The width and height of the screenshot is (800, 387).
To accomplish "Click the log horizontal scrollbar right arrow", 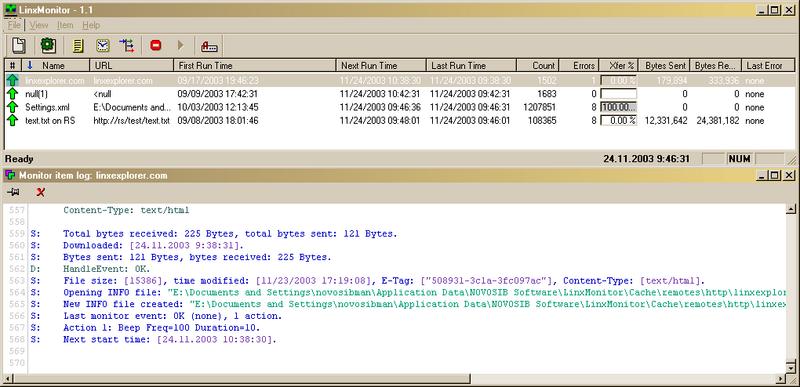I will 781,378.
